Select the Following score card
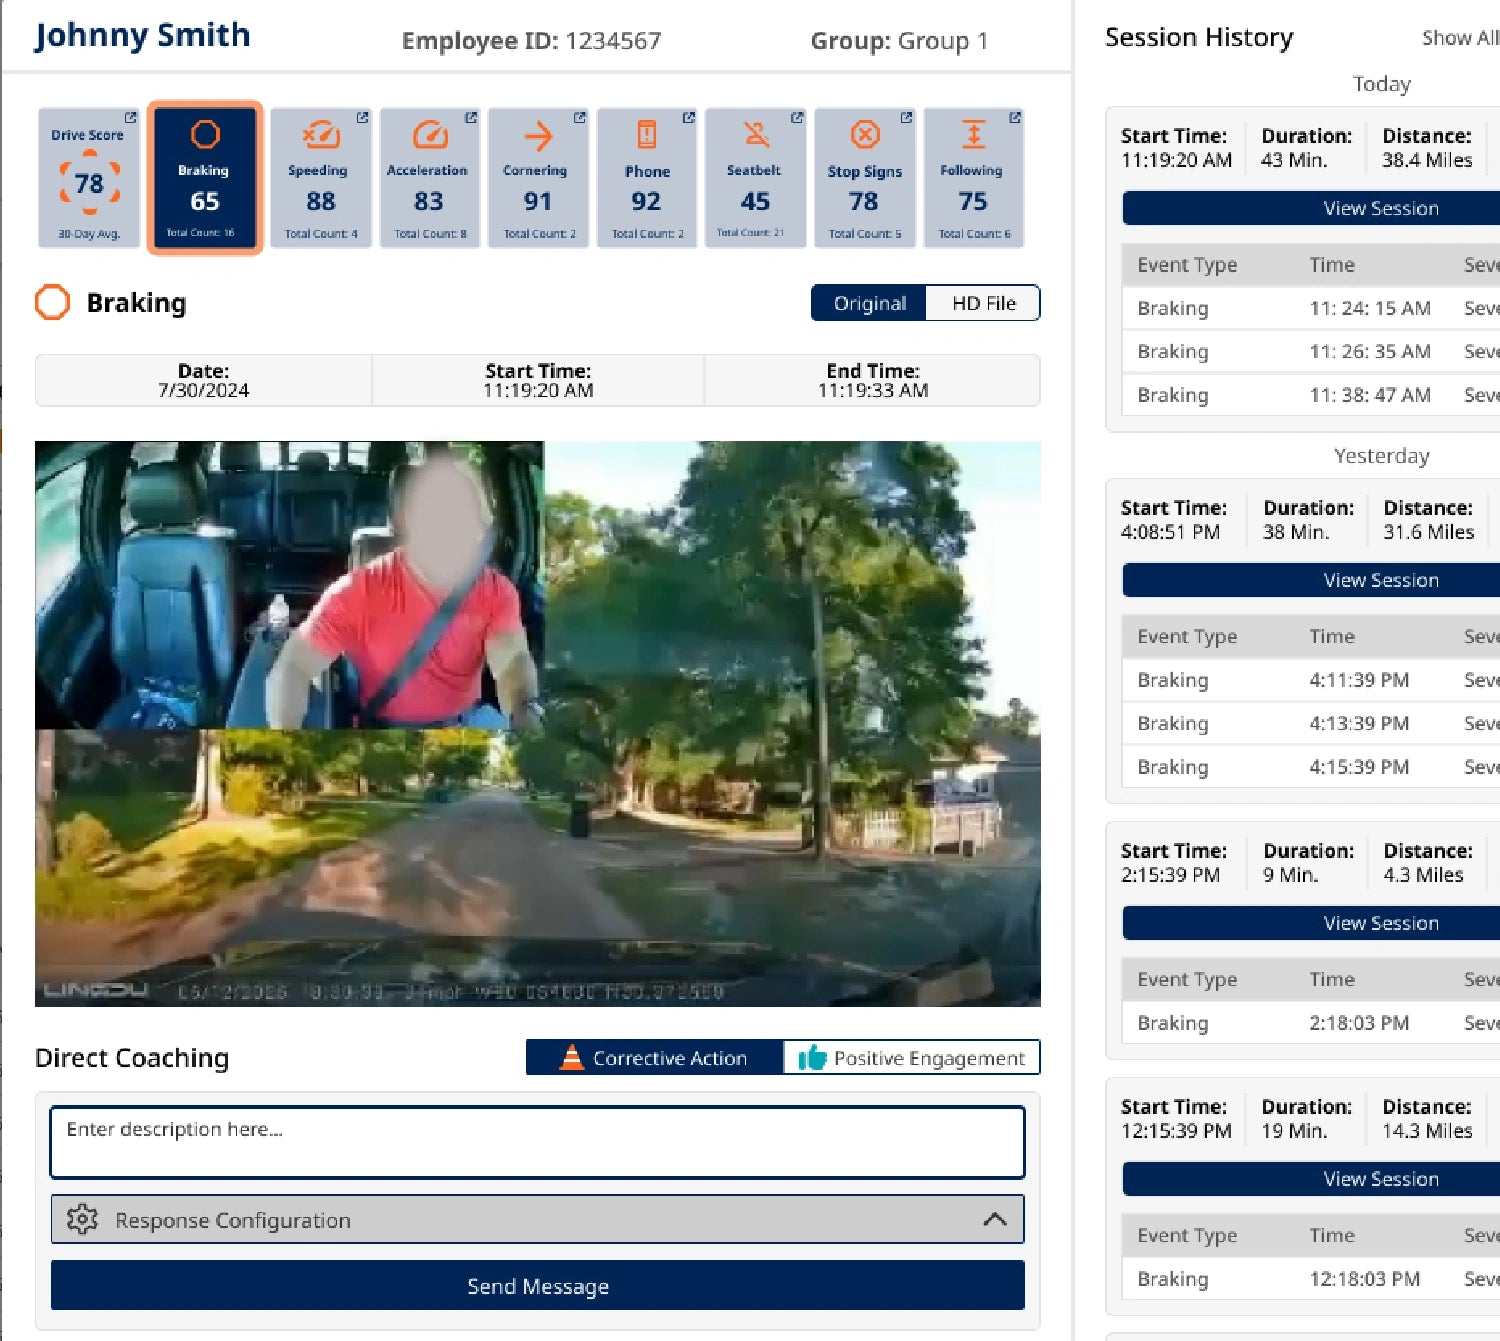Viewport: 1500px width, 1341px height. click(973, 177)
